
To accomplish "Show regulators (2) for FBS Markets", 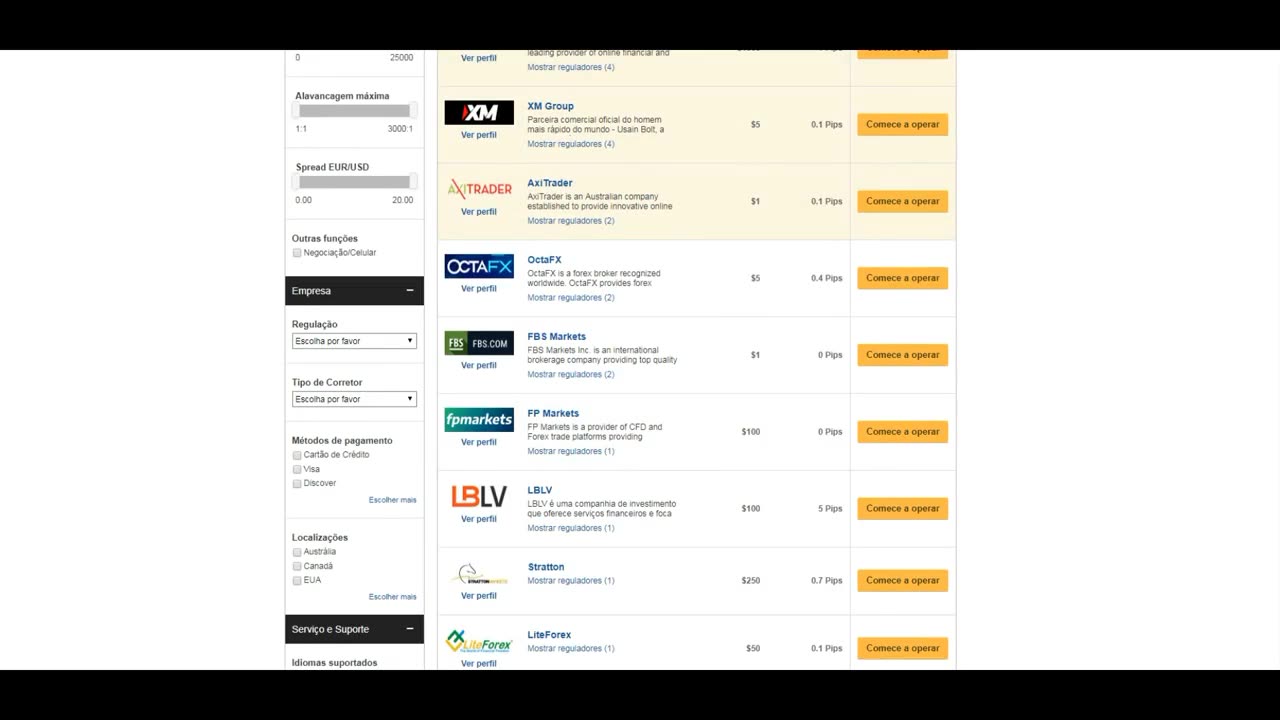I will [571, 375].
